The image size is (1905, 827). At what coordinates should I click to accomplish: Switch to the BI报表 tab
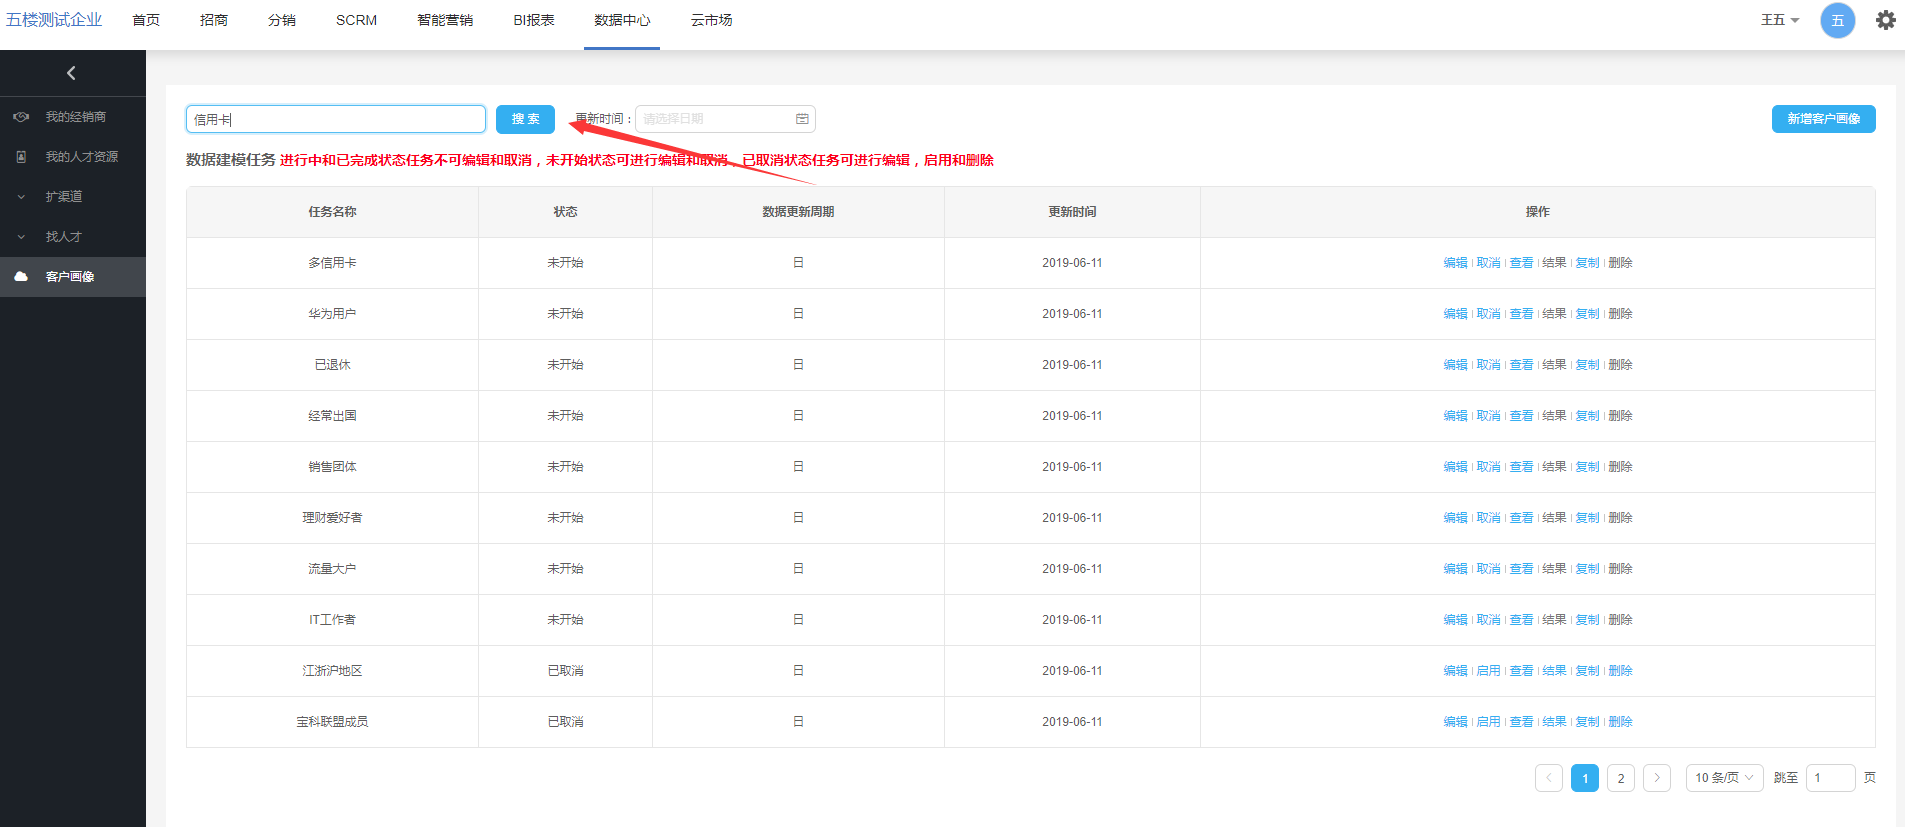coord(533,20)
